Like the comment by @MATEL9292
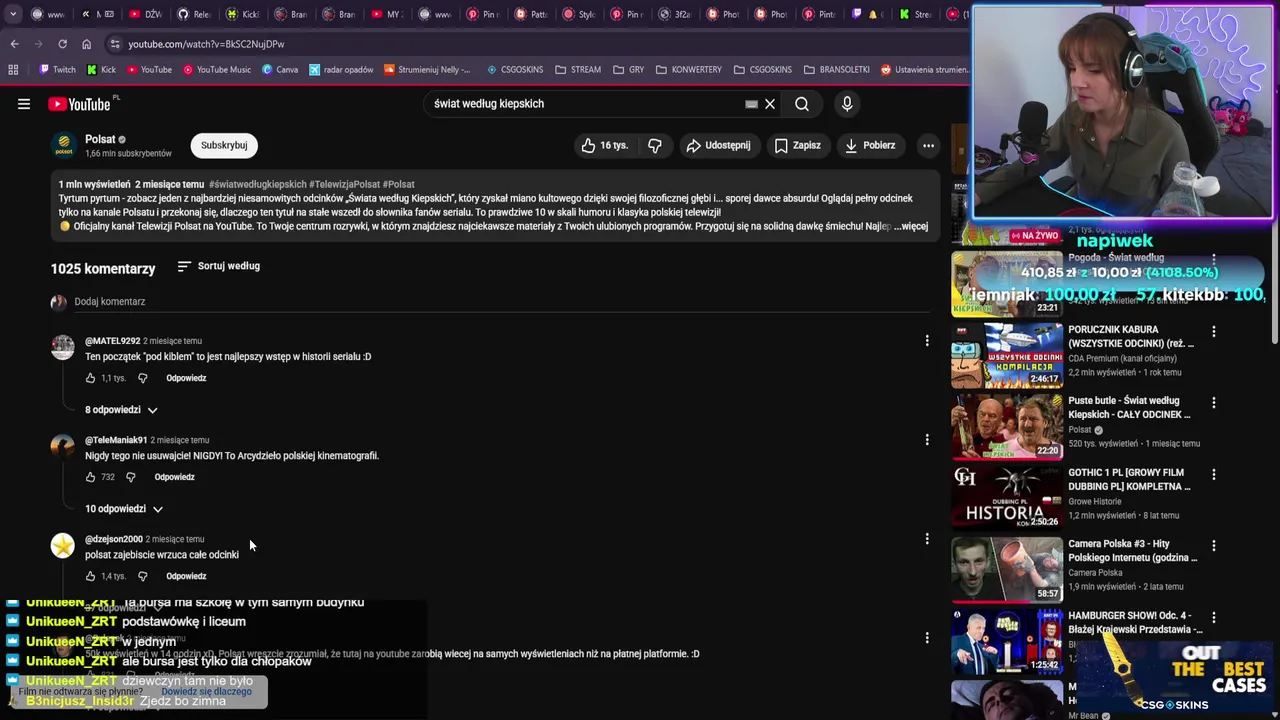This screenshot has width=1280, height=720. click(x=90, y=378)
